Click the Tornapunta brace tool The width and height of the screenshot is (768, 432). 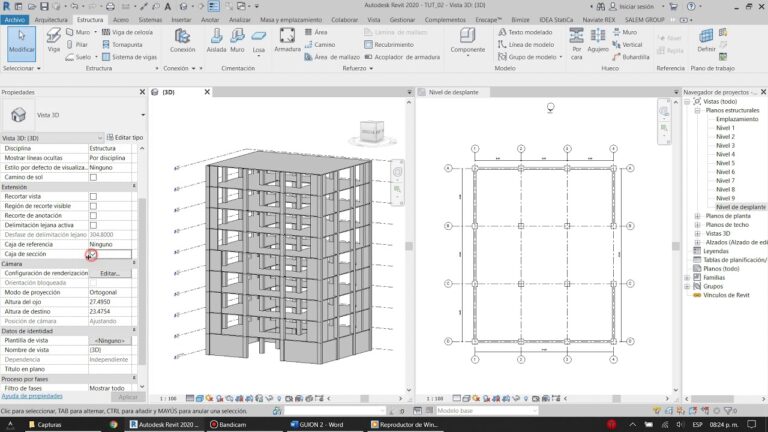pos(122,45)
